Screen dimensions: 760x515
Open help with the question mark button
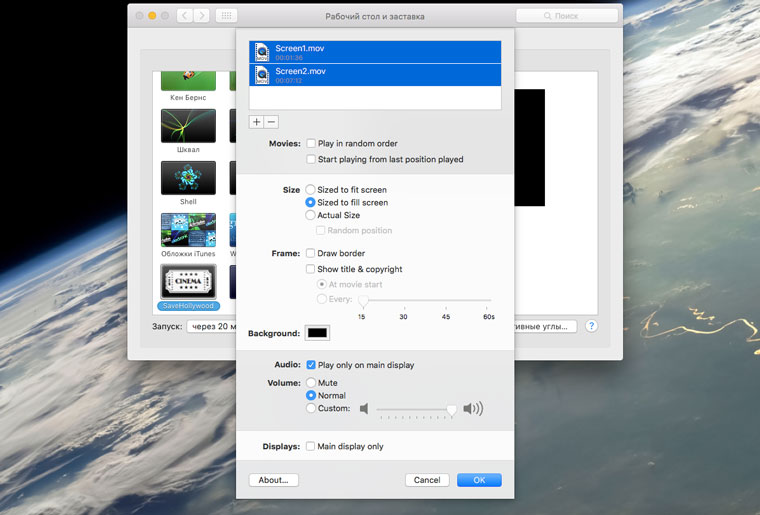pyautogui.click(x=591, y=326)
